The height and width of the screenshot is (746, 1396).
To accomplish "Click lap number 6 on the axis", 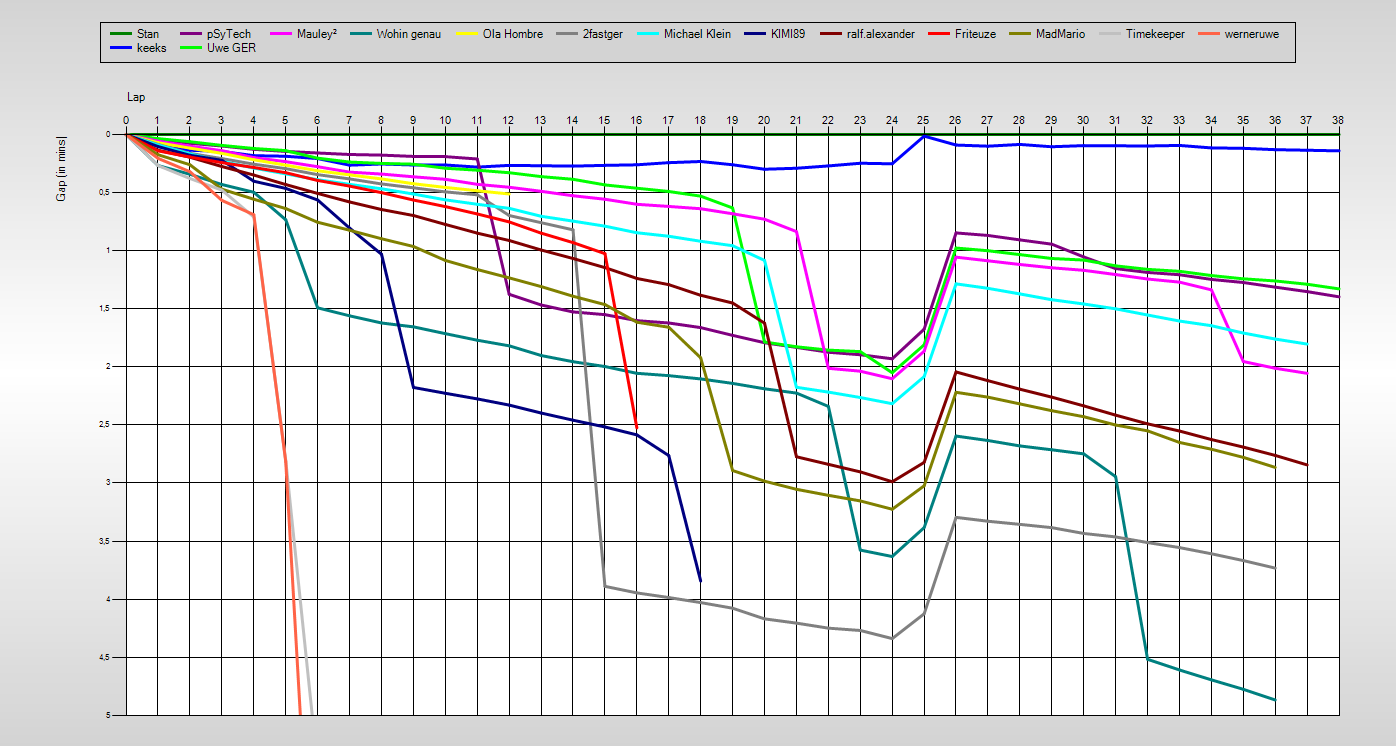I will pyautogui.click(x=317, y=121).
